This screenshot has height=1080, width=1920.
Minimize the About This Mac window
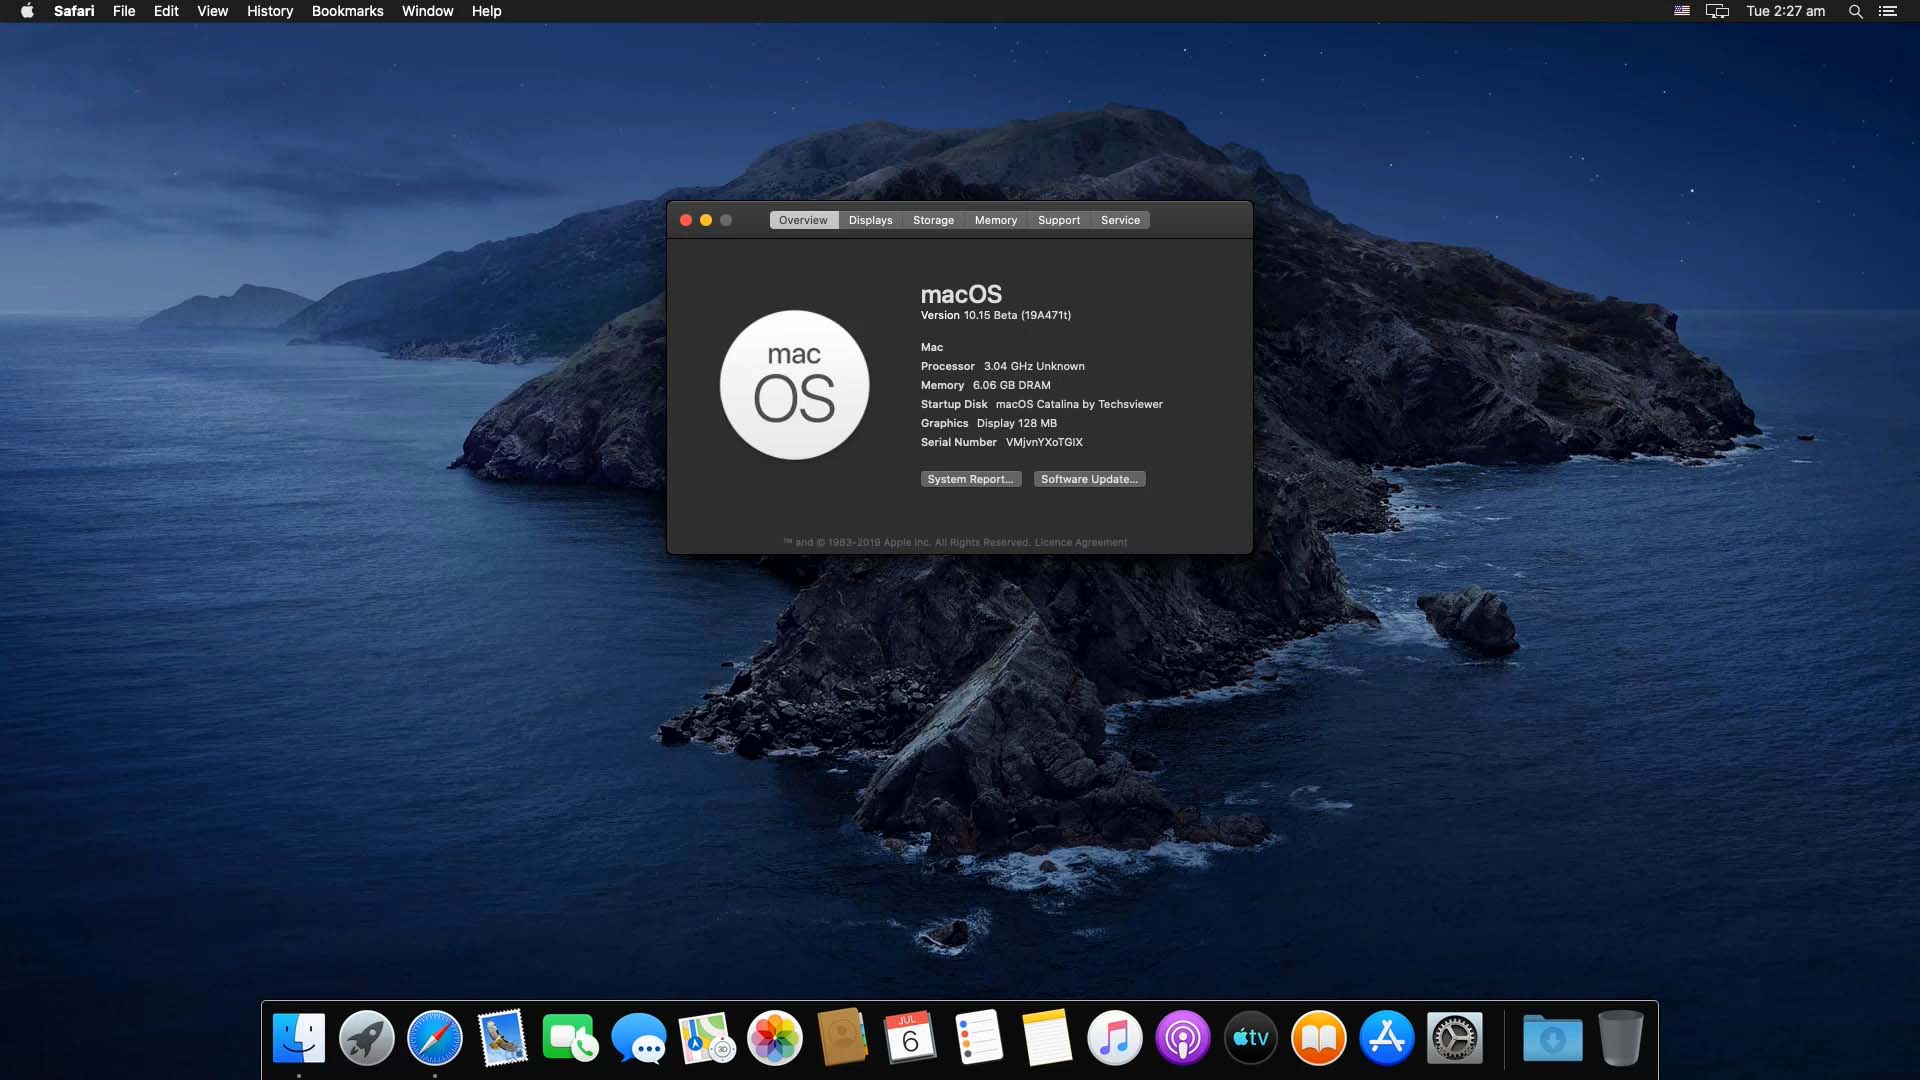(x=706, y=220)
